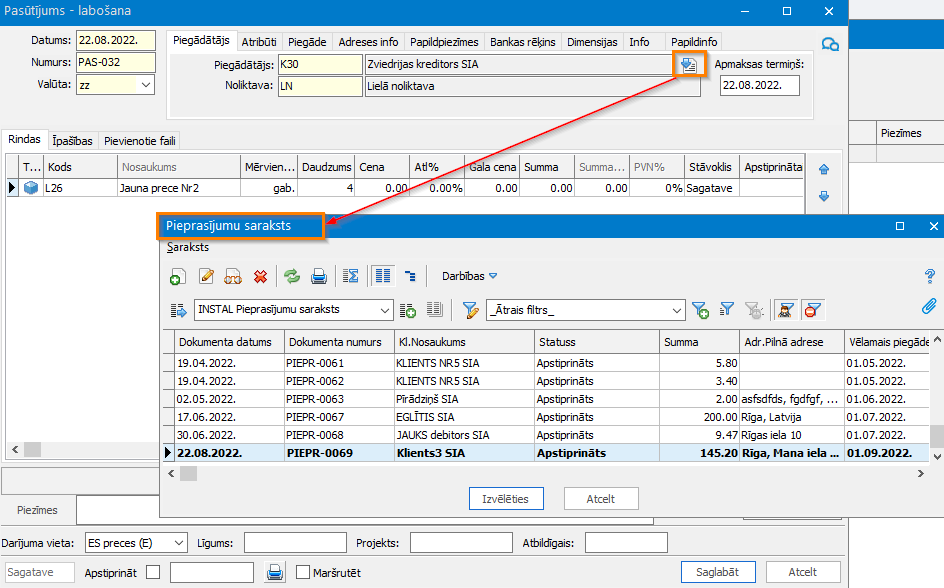Click the Saglabāt button

point(718,572)
